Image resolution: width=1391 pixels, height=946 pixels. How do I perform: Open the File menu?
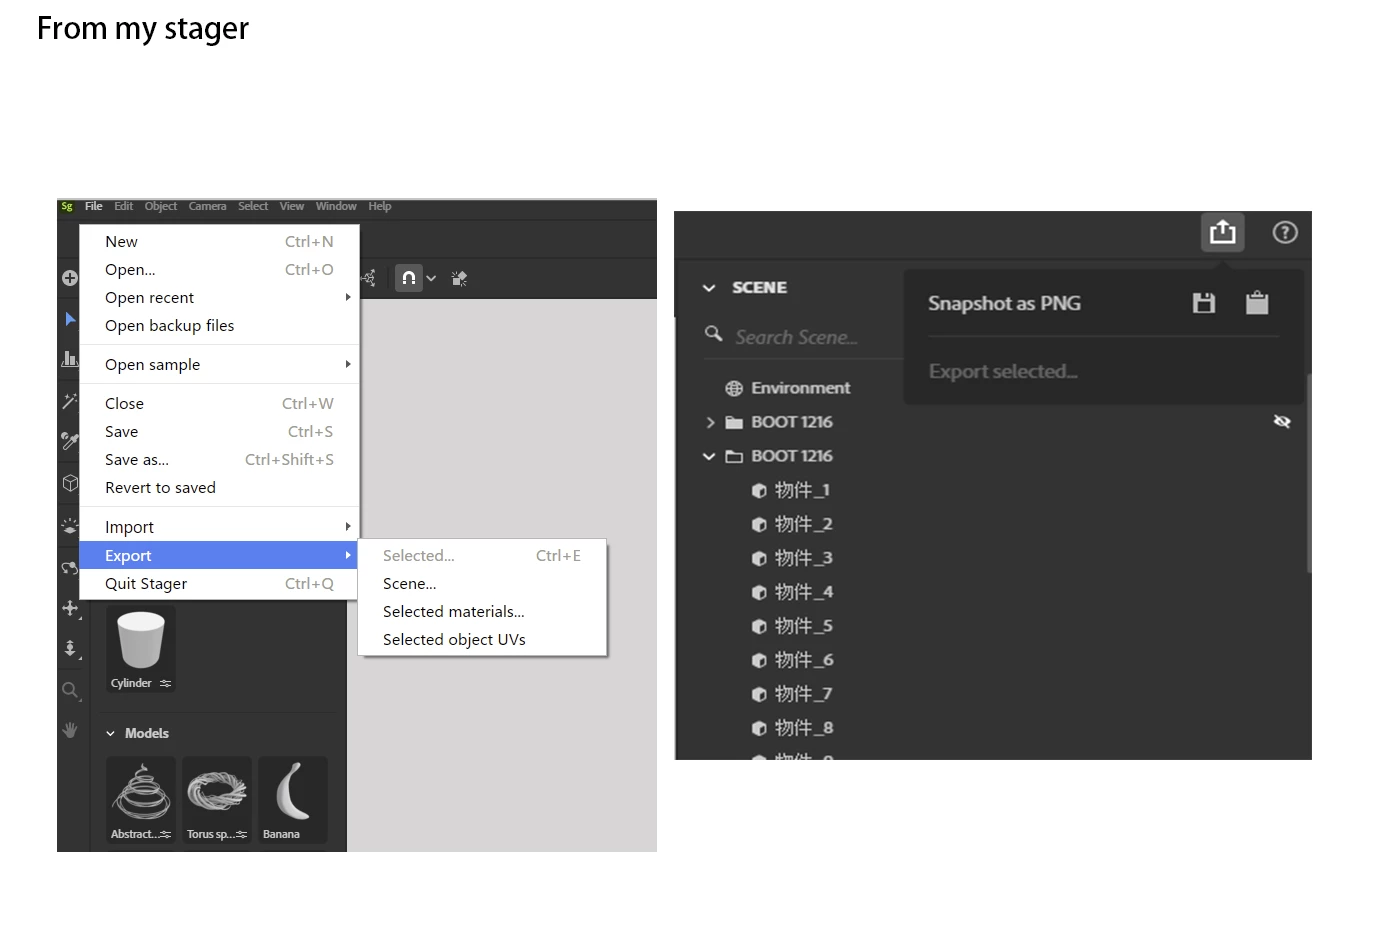pos(94,207)
